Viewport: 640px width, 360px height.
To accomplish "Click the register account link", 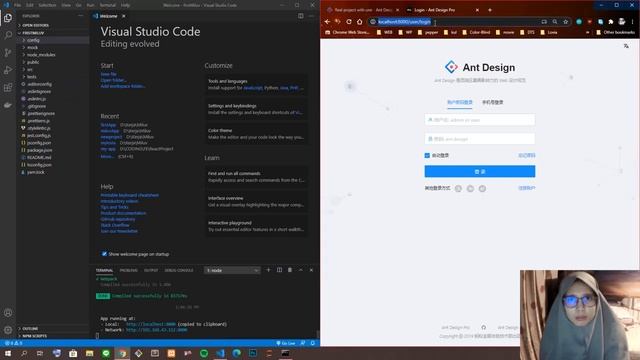I will pyautogui.click(x=527, y=188).
